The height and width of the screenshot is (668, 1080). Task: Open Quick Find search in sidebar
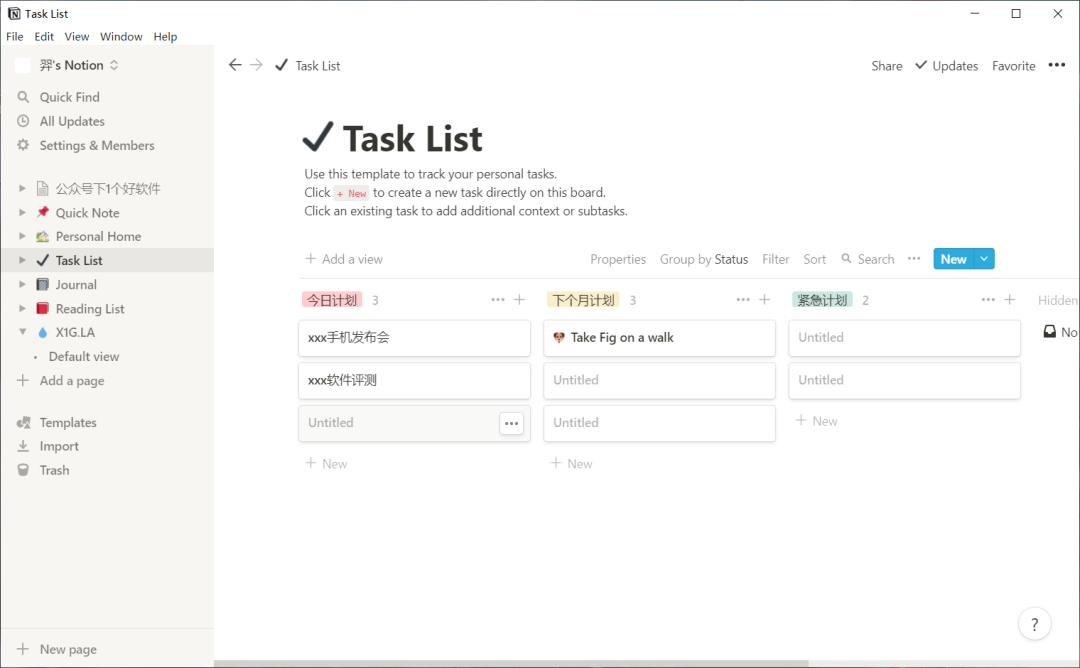click(x=69, y=97)
